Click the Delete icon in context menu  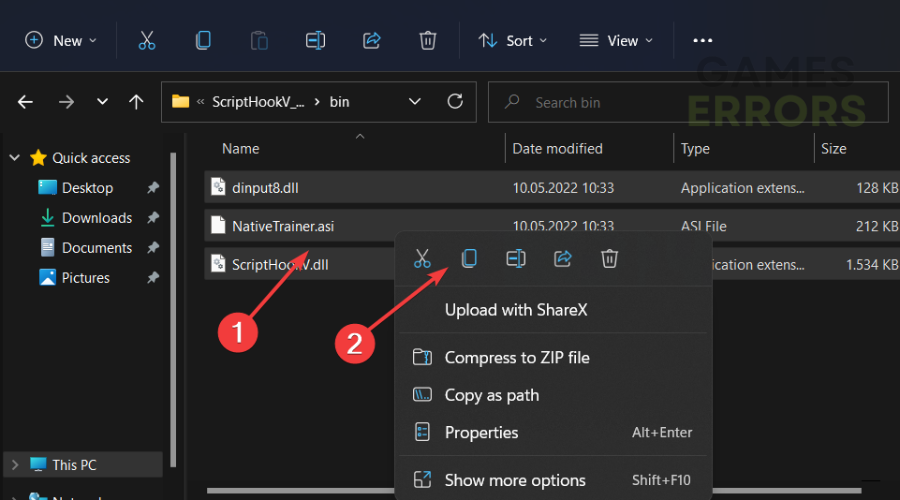[x=609, y=259]
